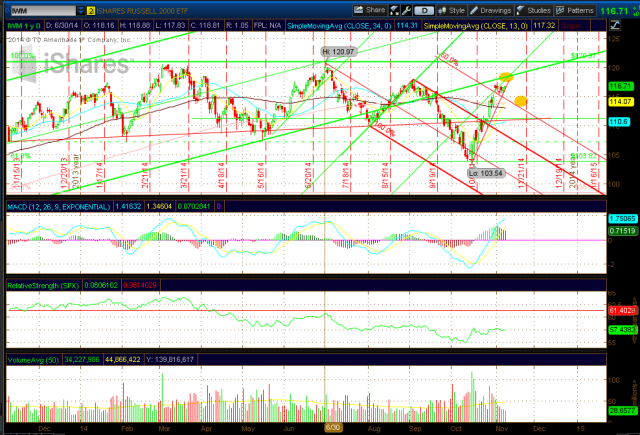Open the Studies menu
This screenshot has height=435, width=640.
tap(534, 10)
